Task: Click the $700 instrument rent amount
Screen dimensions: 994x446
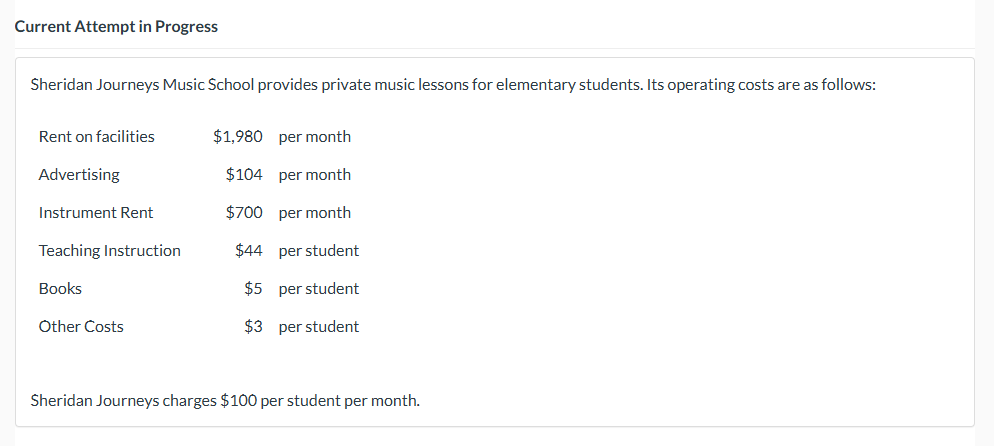Action: click(x=244, y=212)
